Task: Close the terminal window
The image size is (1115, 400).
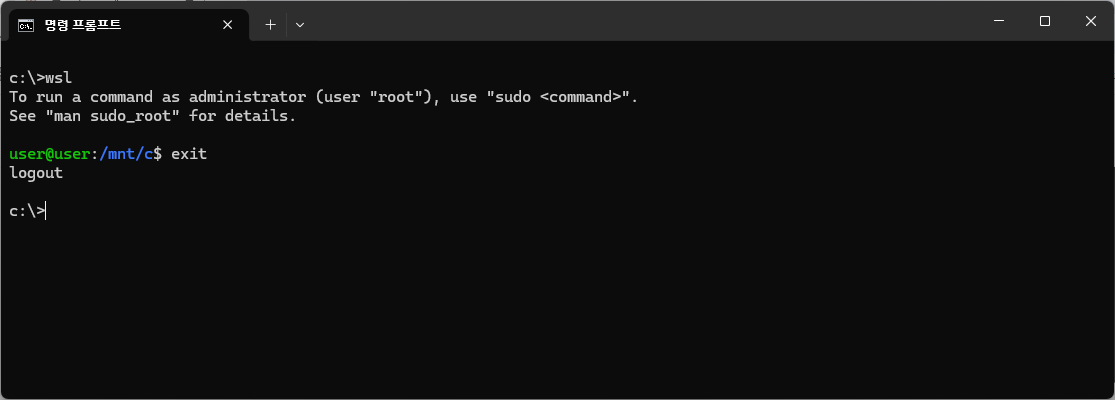Action: point(1091,21)
